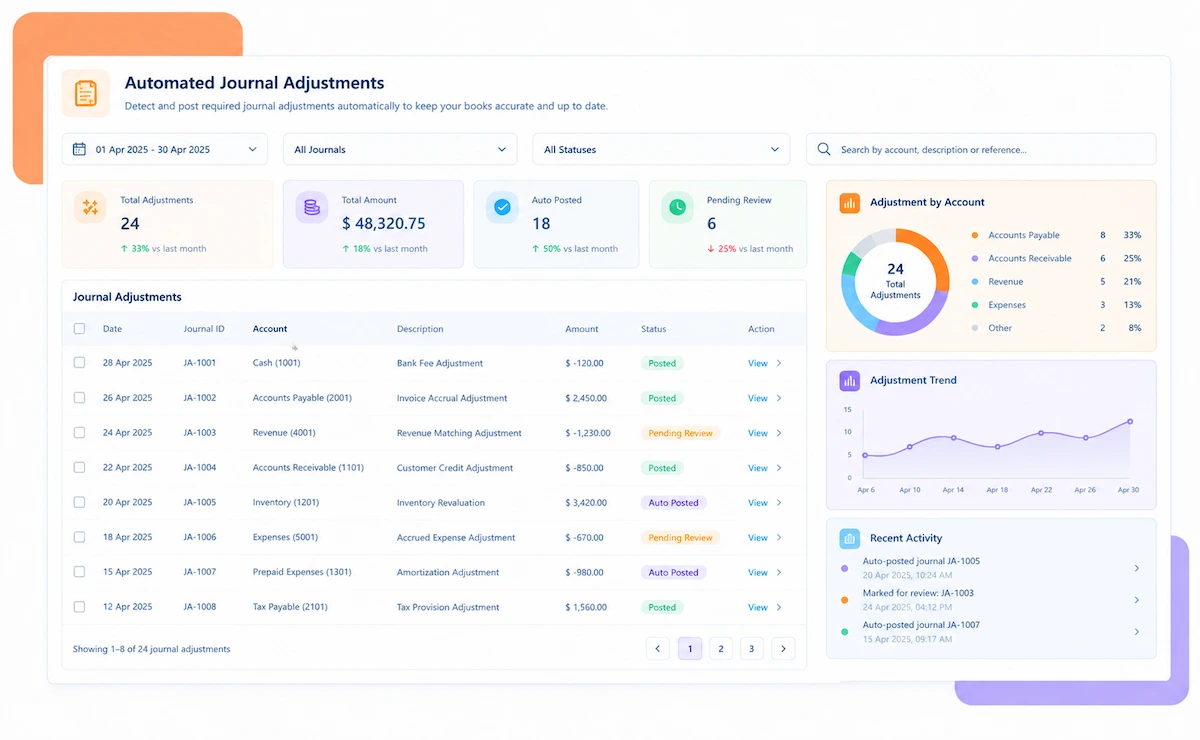This screenshot has width=1200, height=740.
Task: Open the All Statuses filter dropdown
Action: click(x=661, y=149)
